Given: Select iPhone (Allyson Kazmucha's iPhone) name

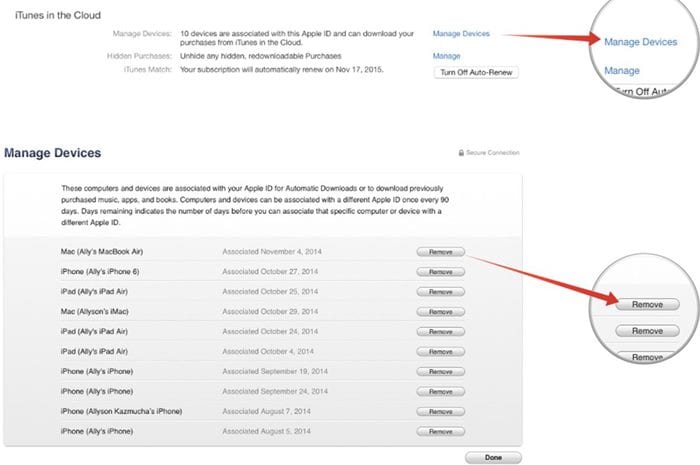Looking at the screenshot, I should (x=121, y=411).
